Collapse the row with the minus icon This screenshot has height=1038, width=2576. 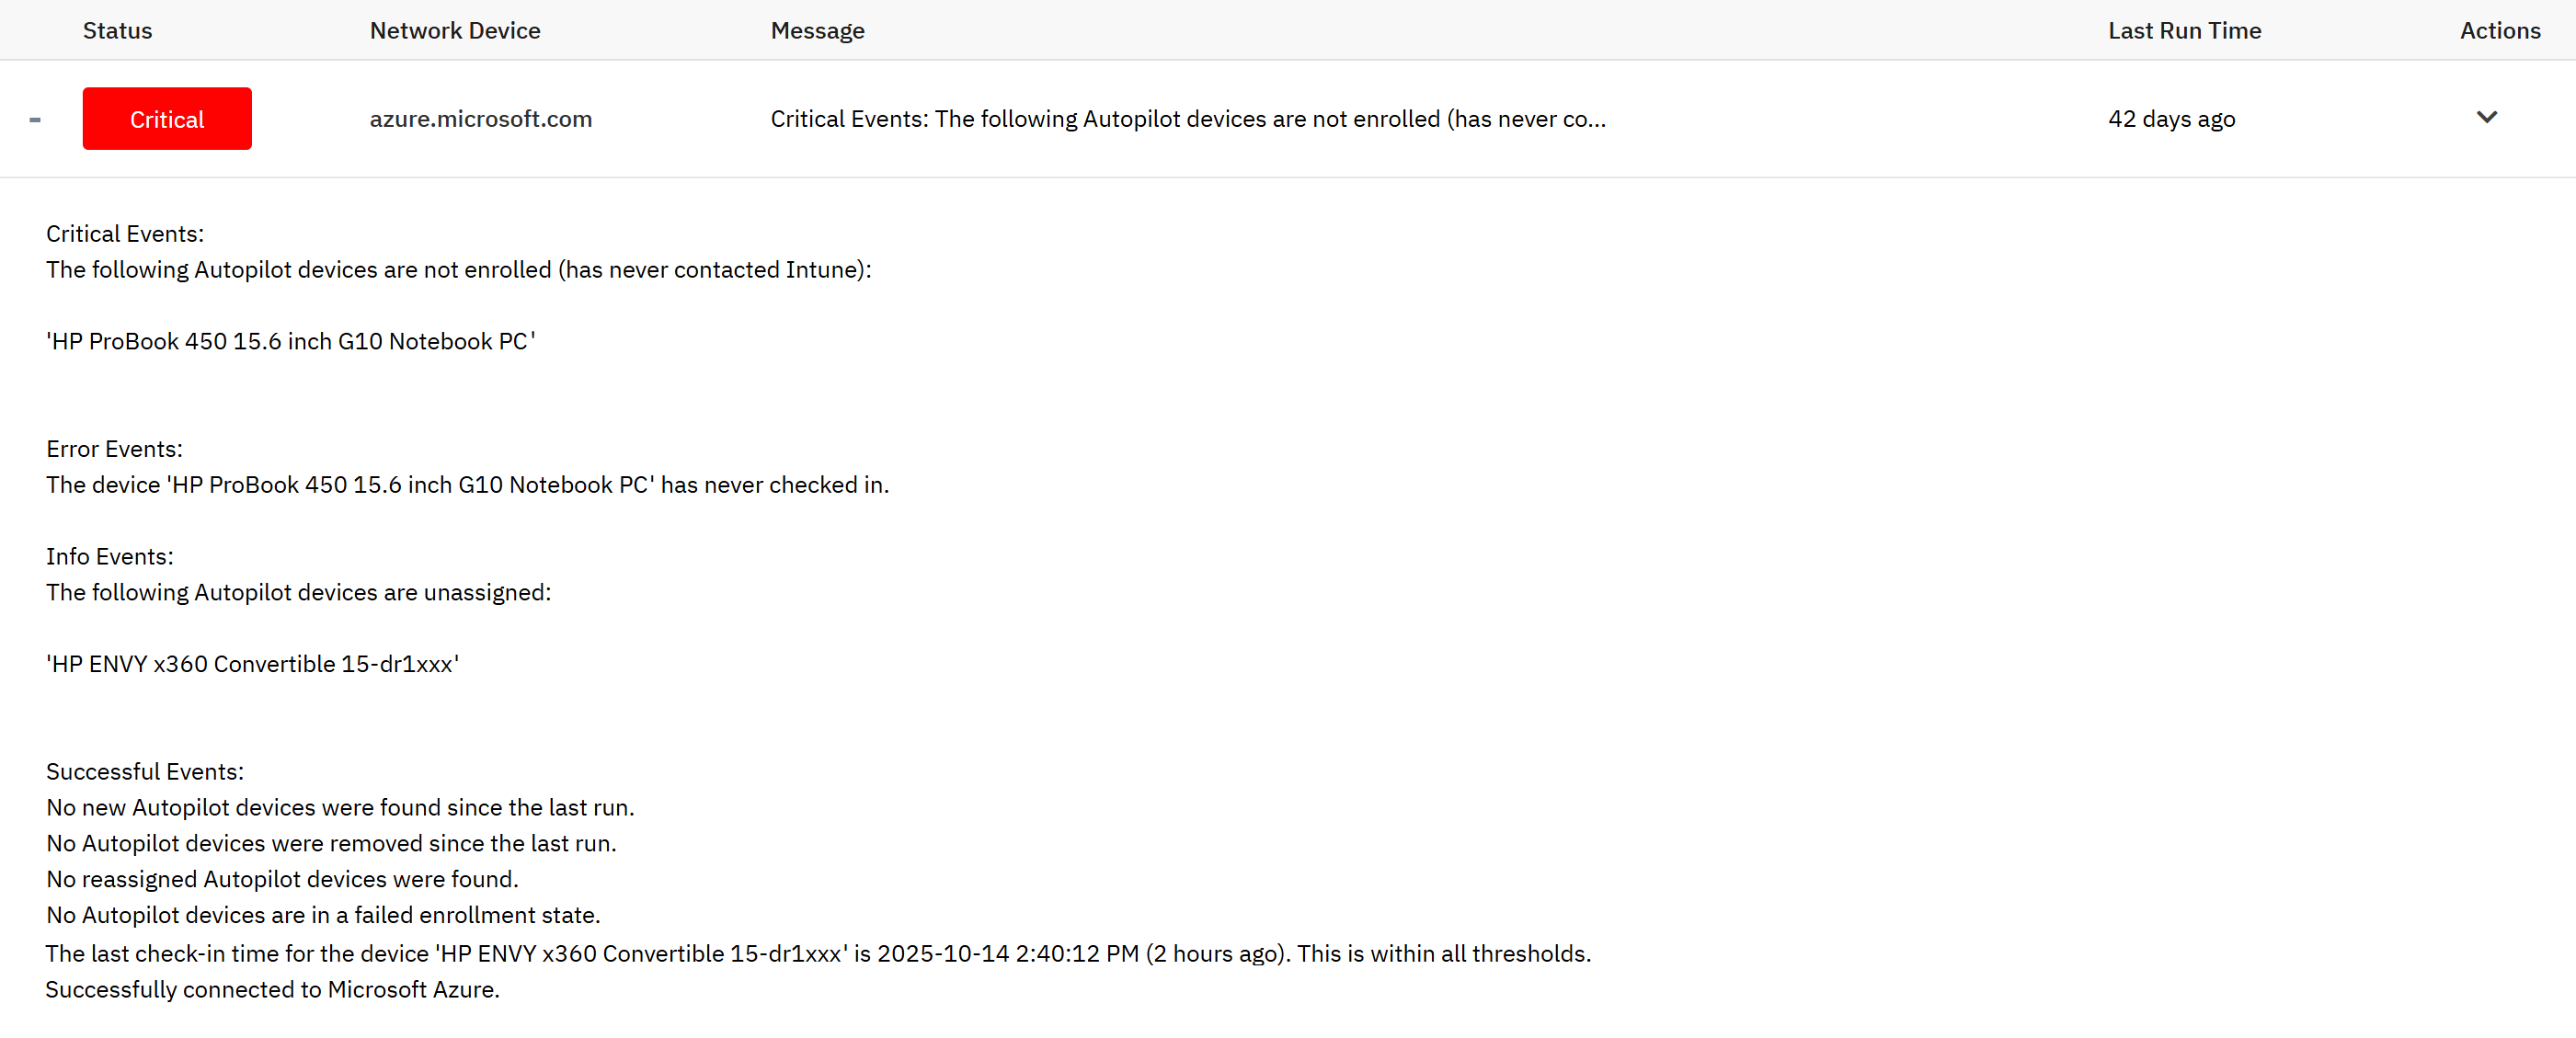click(x=35, y=120)
